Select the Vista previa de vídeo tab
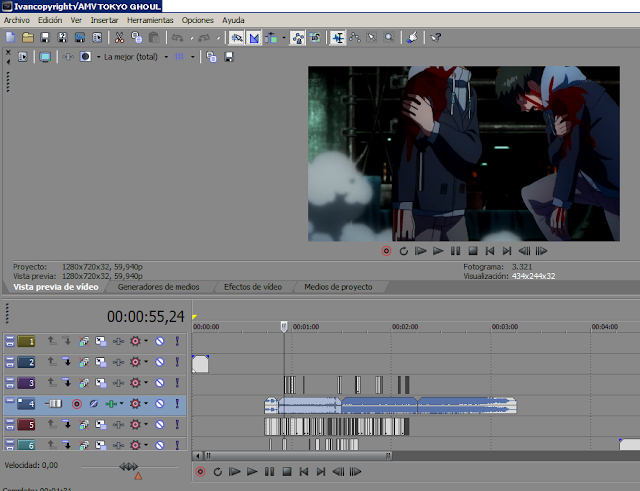The width and height of the screenshot is (640, 491). click(56, 287)
